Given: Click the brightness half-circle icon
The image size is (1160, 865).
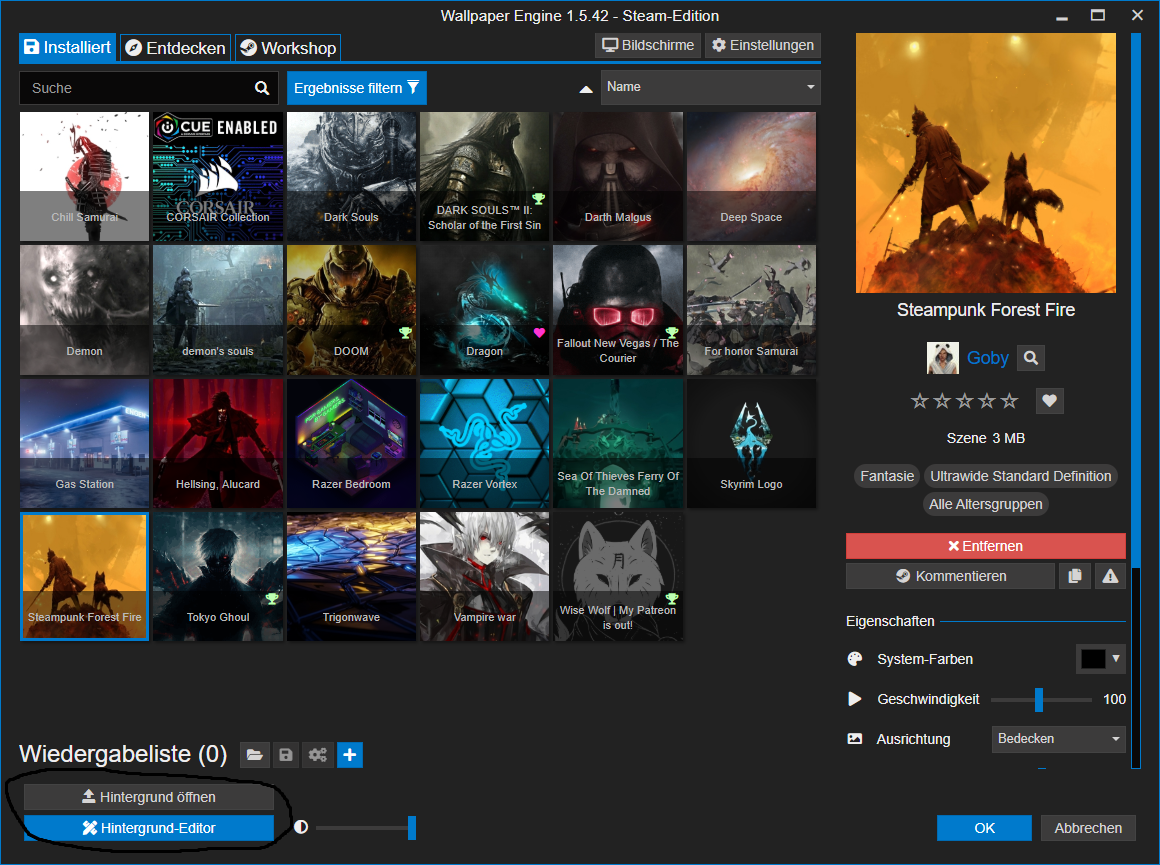Looking at the screenshot, I should 301,827.
